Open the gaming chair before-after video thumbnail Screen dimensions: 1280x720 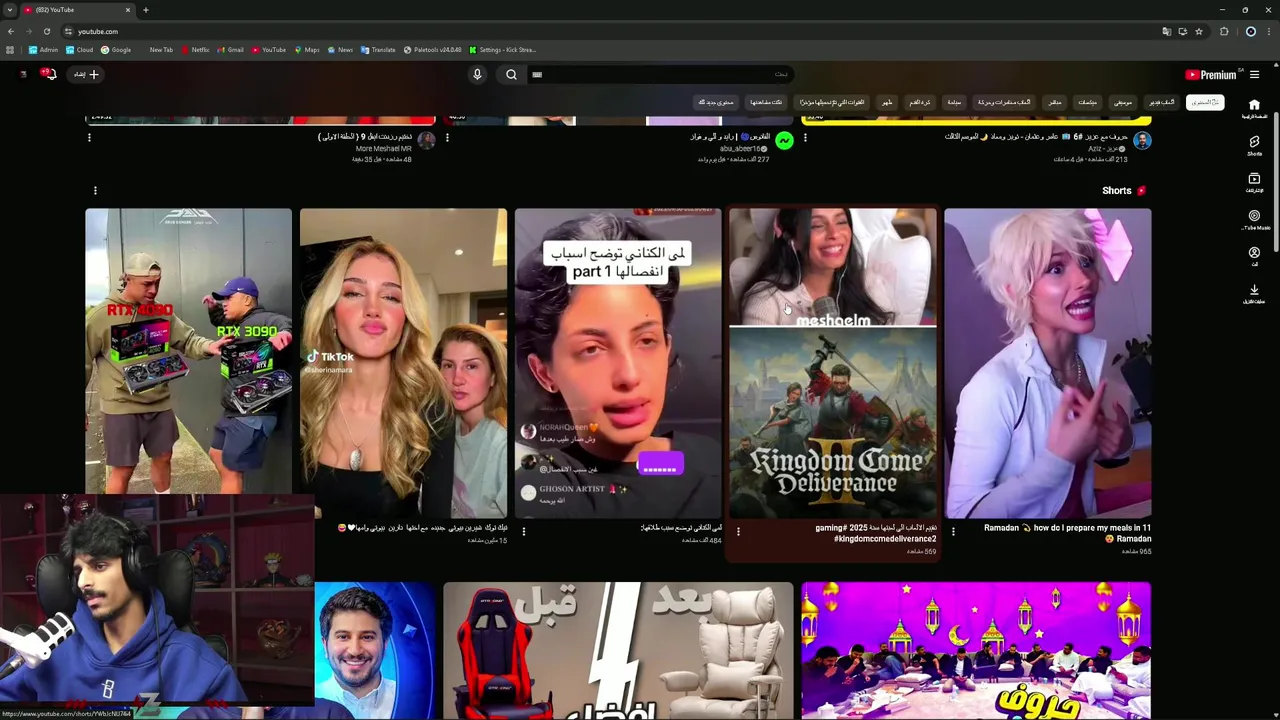tap(618, 650)
